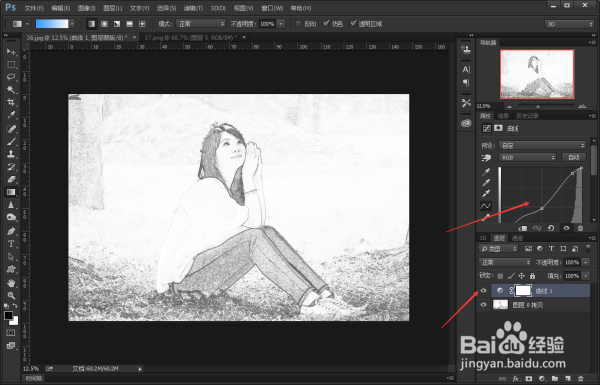Choose the radial gradient style
This screenshot has width=600, height=385.
[x=104, y=24]
